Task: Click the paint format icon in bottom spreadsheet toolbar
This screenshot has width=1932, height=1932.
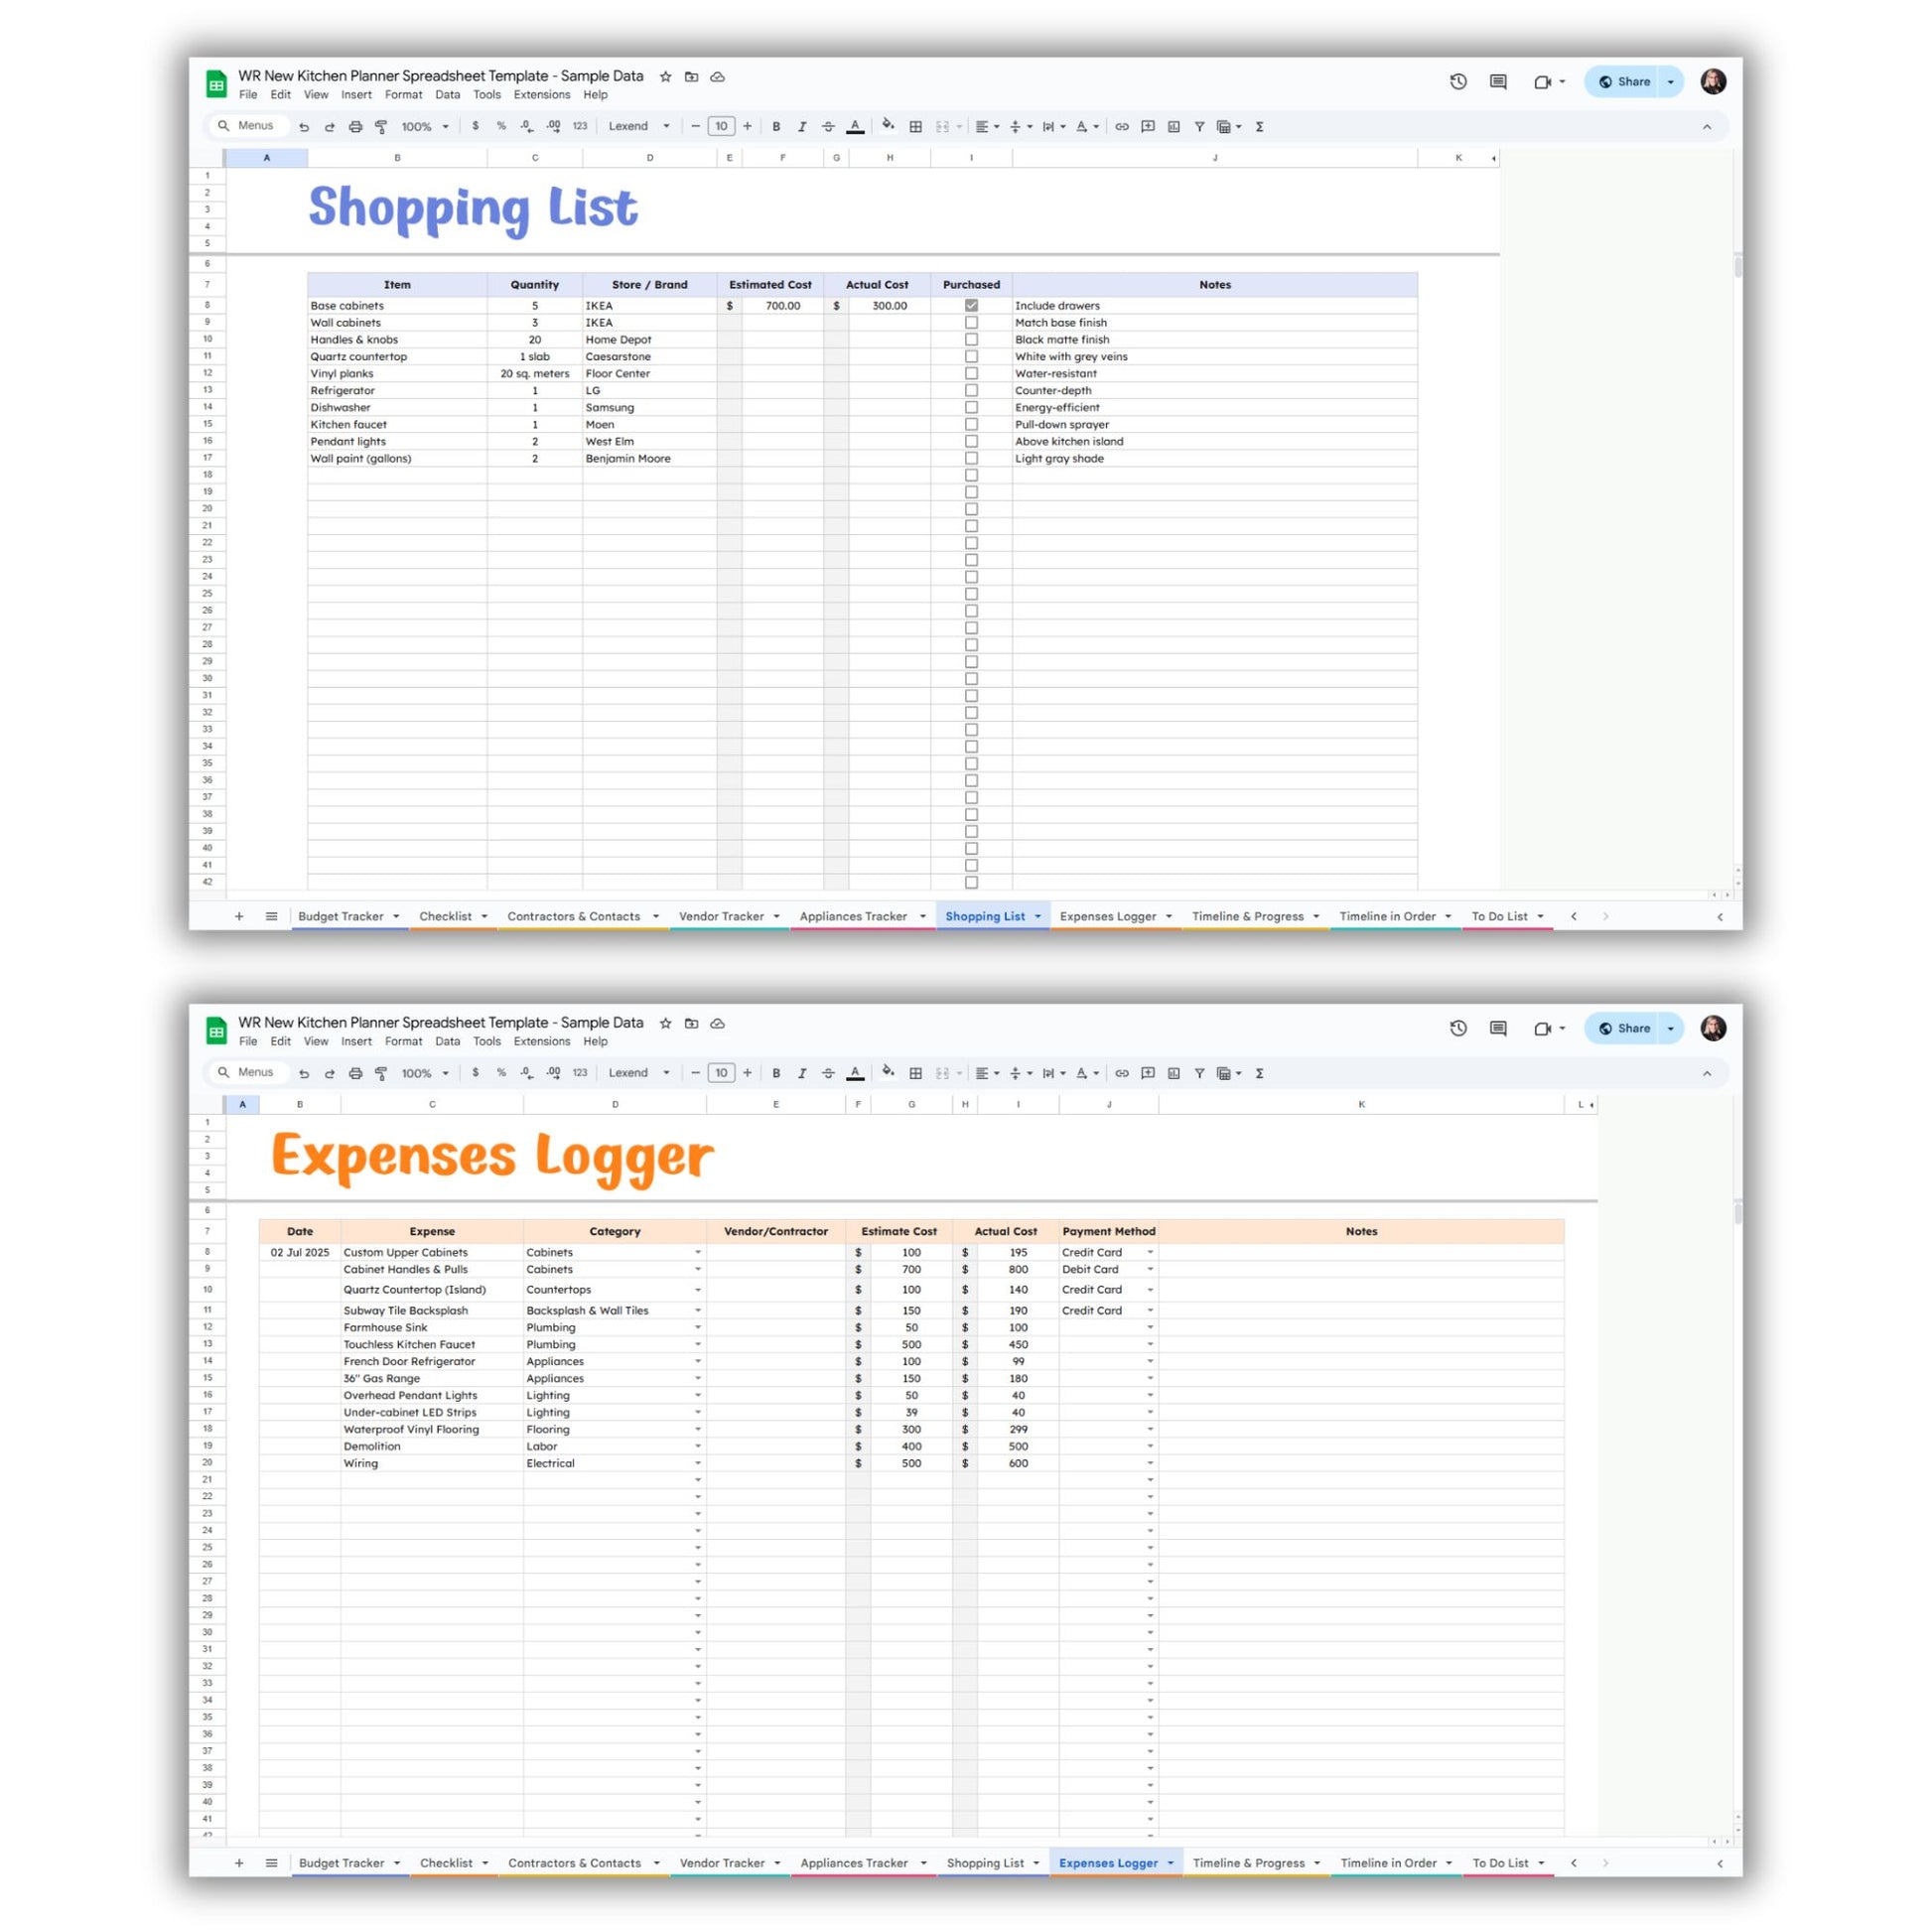Action: tap(381, 1073)
